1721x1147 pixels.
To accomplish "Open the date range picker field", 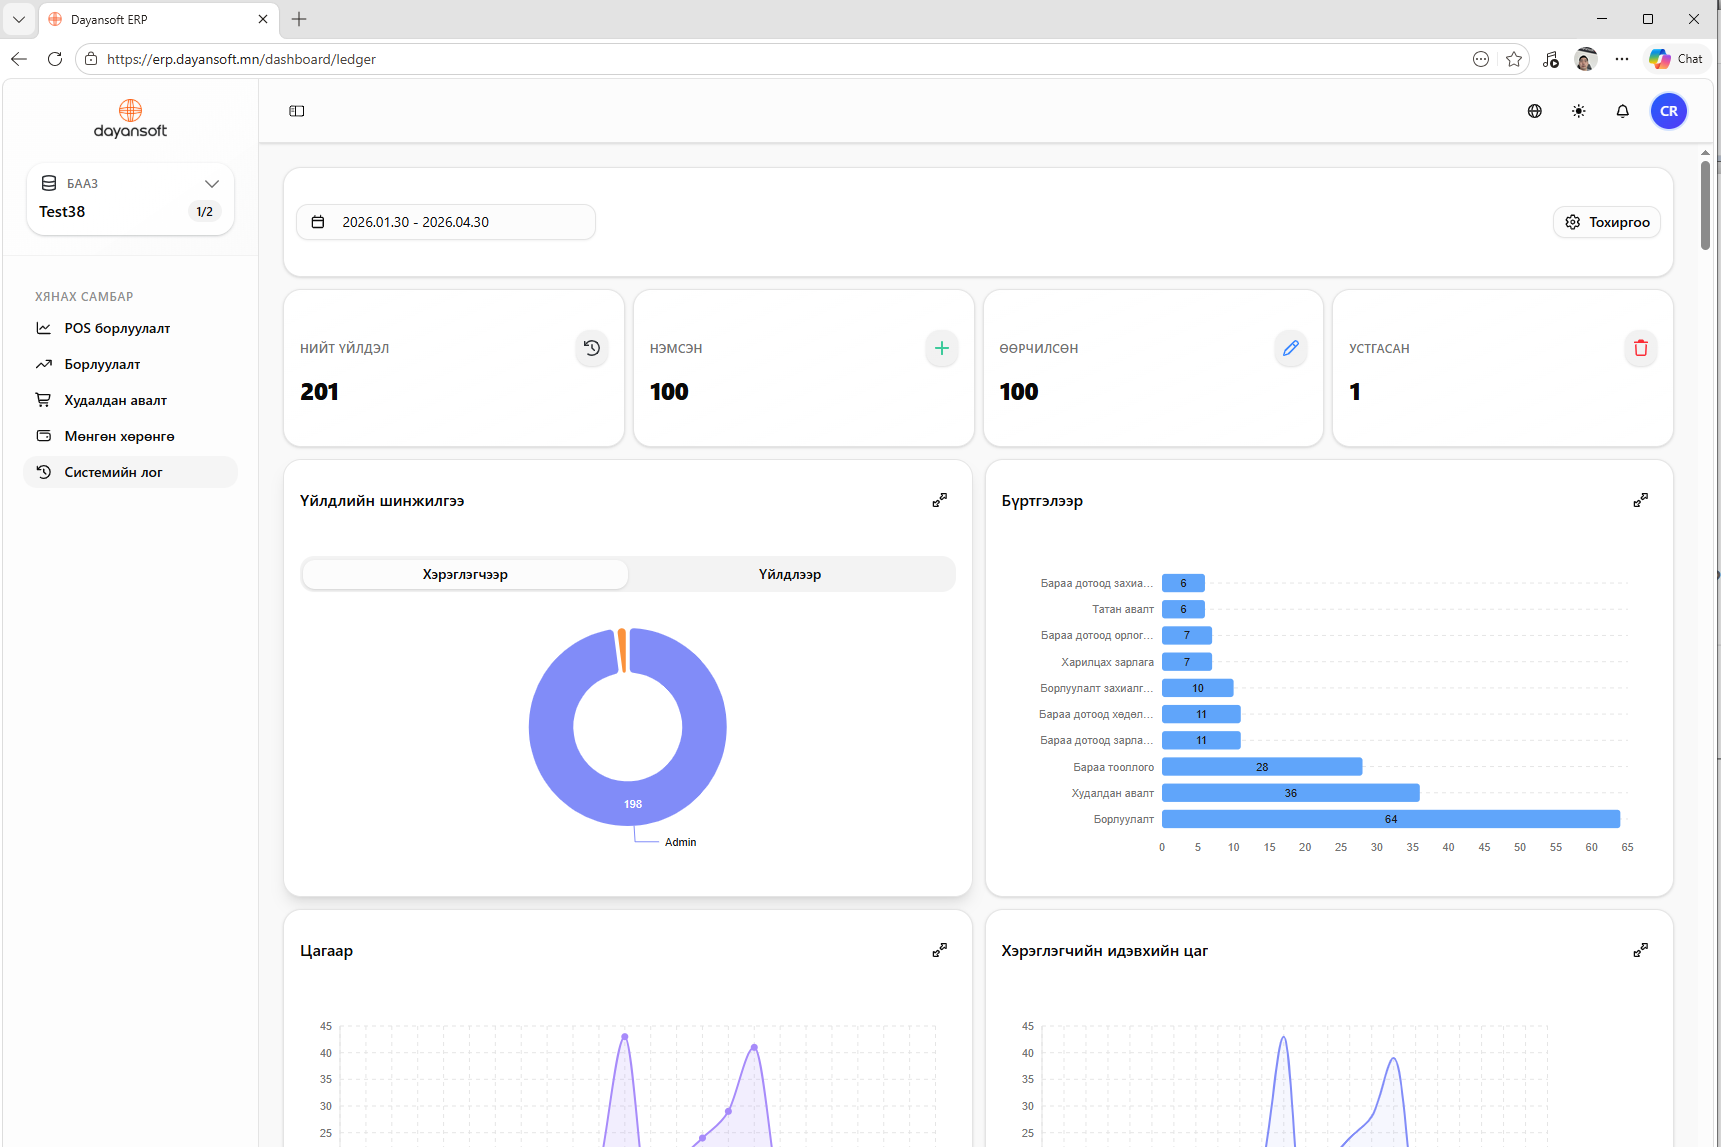I will click(x=446, y=222).
